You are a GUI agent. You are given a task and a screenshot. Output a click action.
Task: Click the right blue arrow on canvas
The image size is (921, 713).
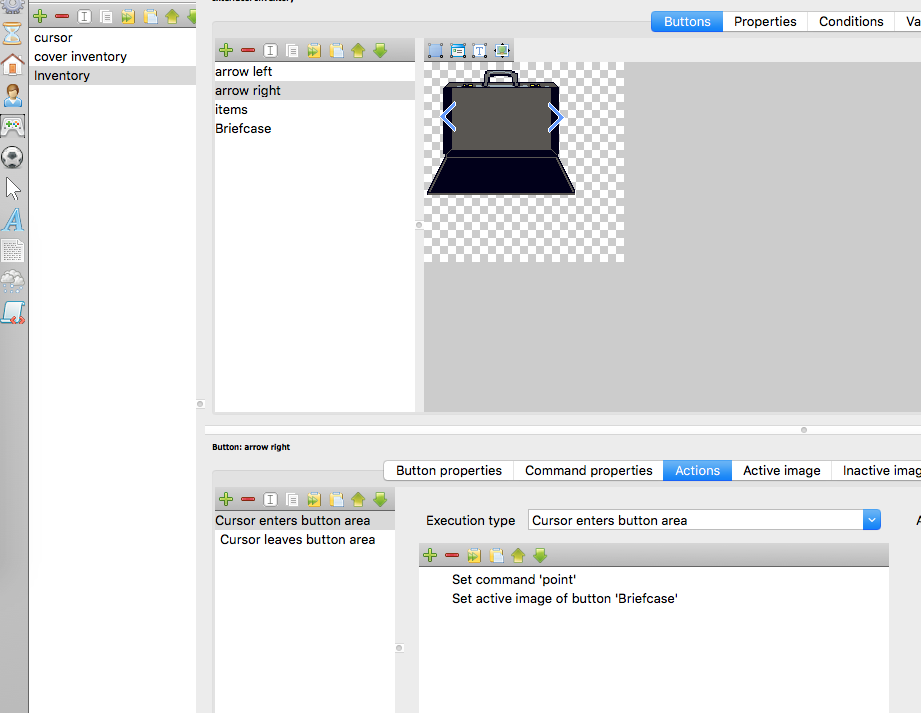coord(556,117)
